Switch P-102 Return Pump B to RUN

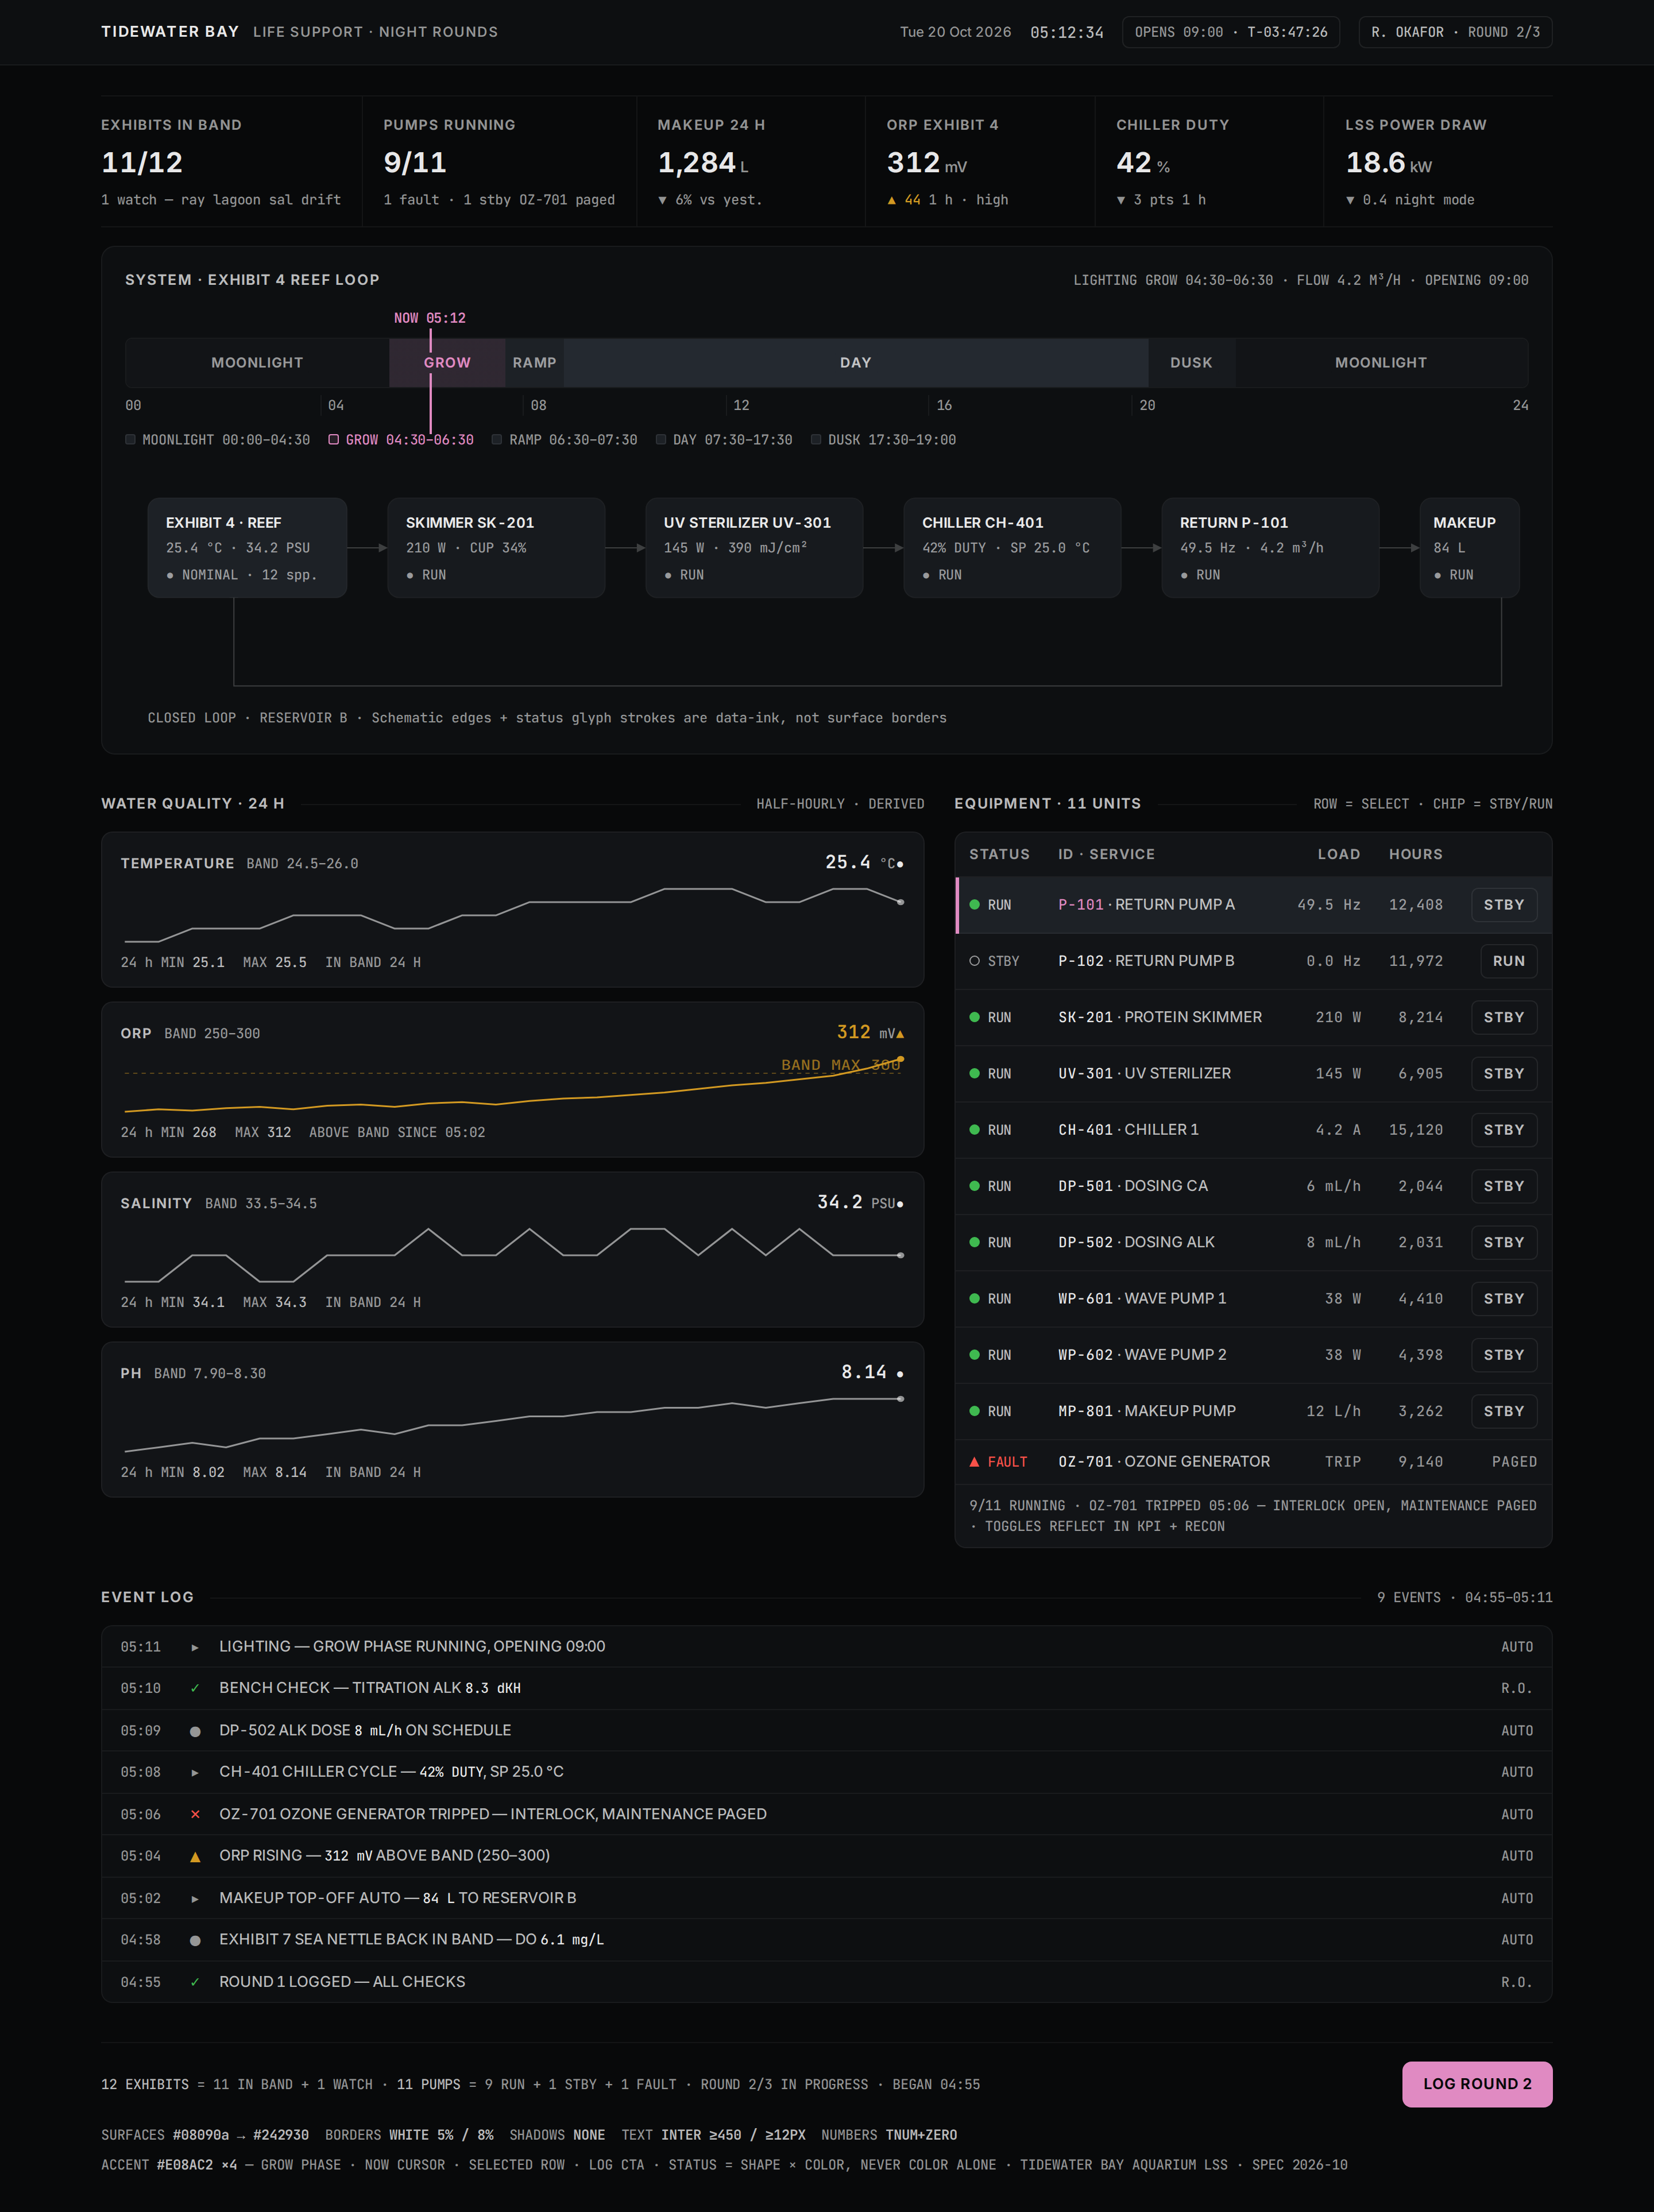pos(1508,961)
